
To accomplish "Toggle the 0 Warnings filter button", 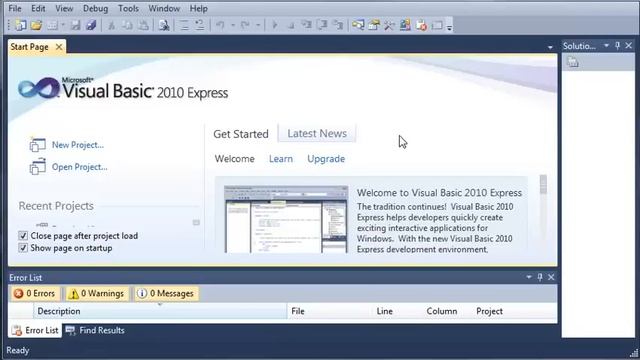I will click(x=97, y=293).
